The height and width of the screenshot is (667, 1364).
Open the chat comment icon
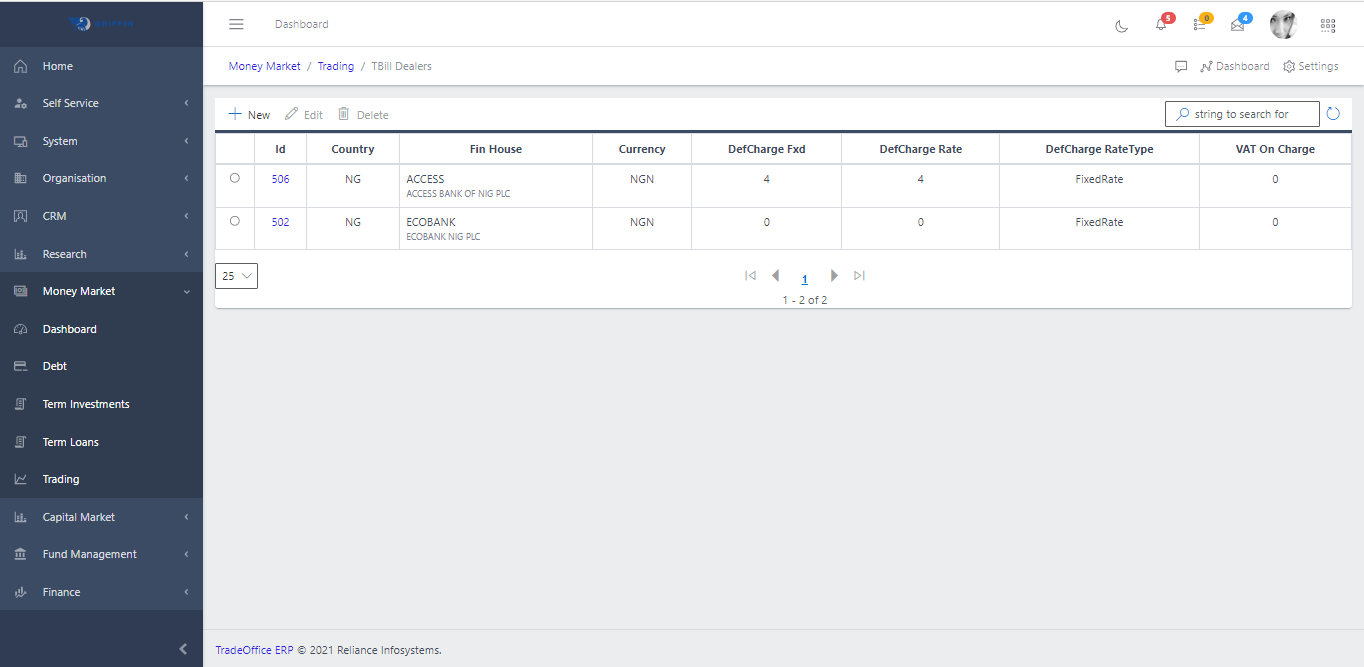[1181, 66]
